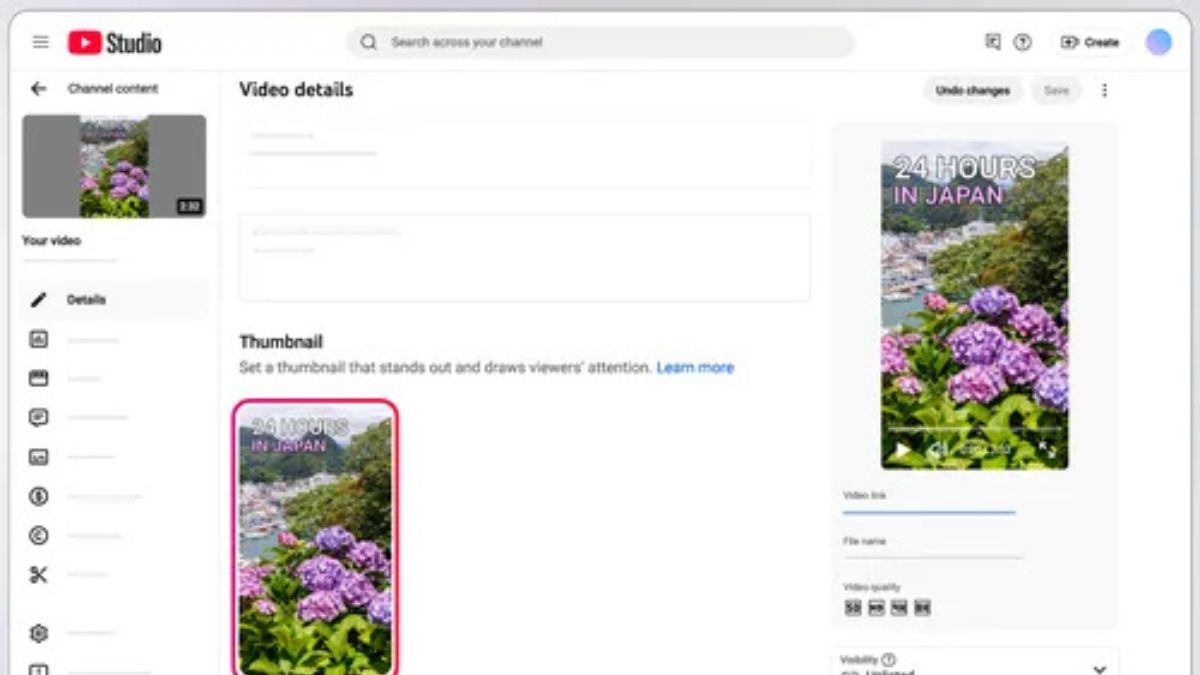Open Monetization dollar sidebar icon

pyautogui.click(x=39, y=496)
